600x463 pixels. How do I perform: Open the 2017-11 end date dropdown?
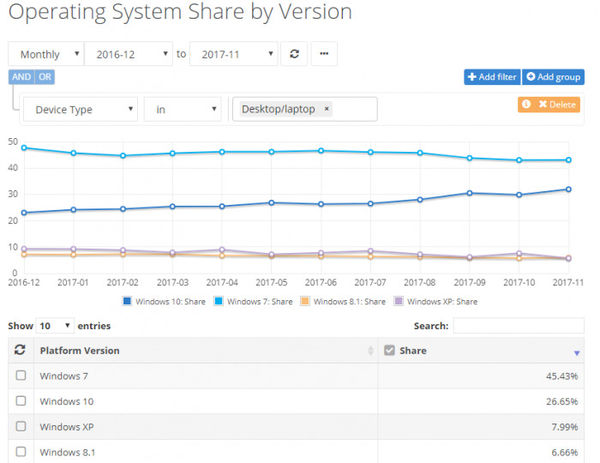click(233, 54)
